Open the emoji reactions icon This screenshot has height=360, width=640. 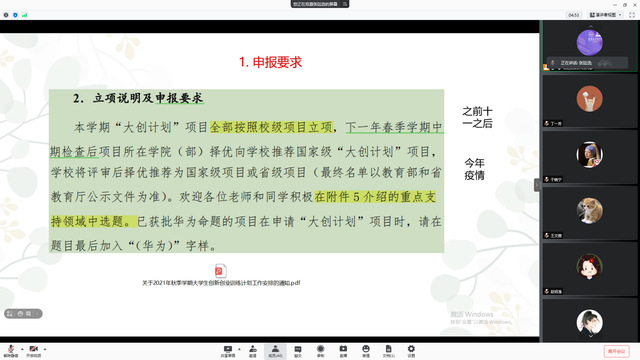tap(366, 351)
